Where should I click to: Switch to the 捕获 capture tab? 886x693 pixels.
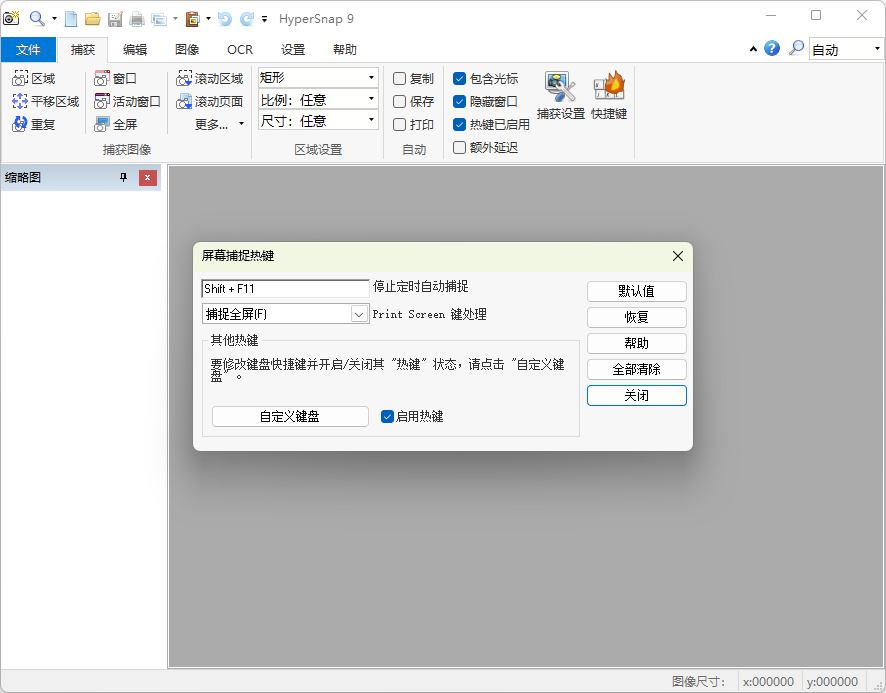[x=82, y=49]
